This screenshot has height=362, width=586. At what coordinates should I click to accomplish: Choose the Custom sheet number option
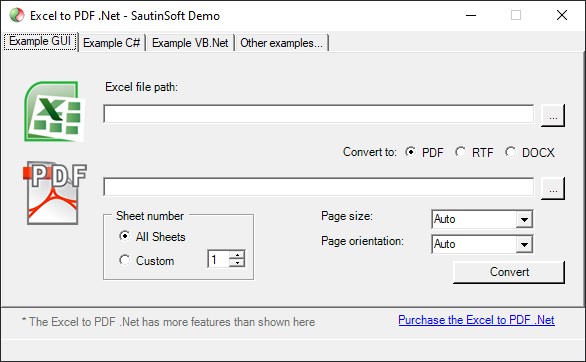146,260
